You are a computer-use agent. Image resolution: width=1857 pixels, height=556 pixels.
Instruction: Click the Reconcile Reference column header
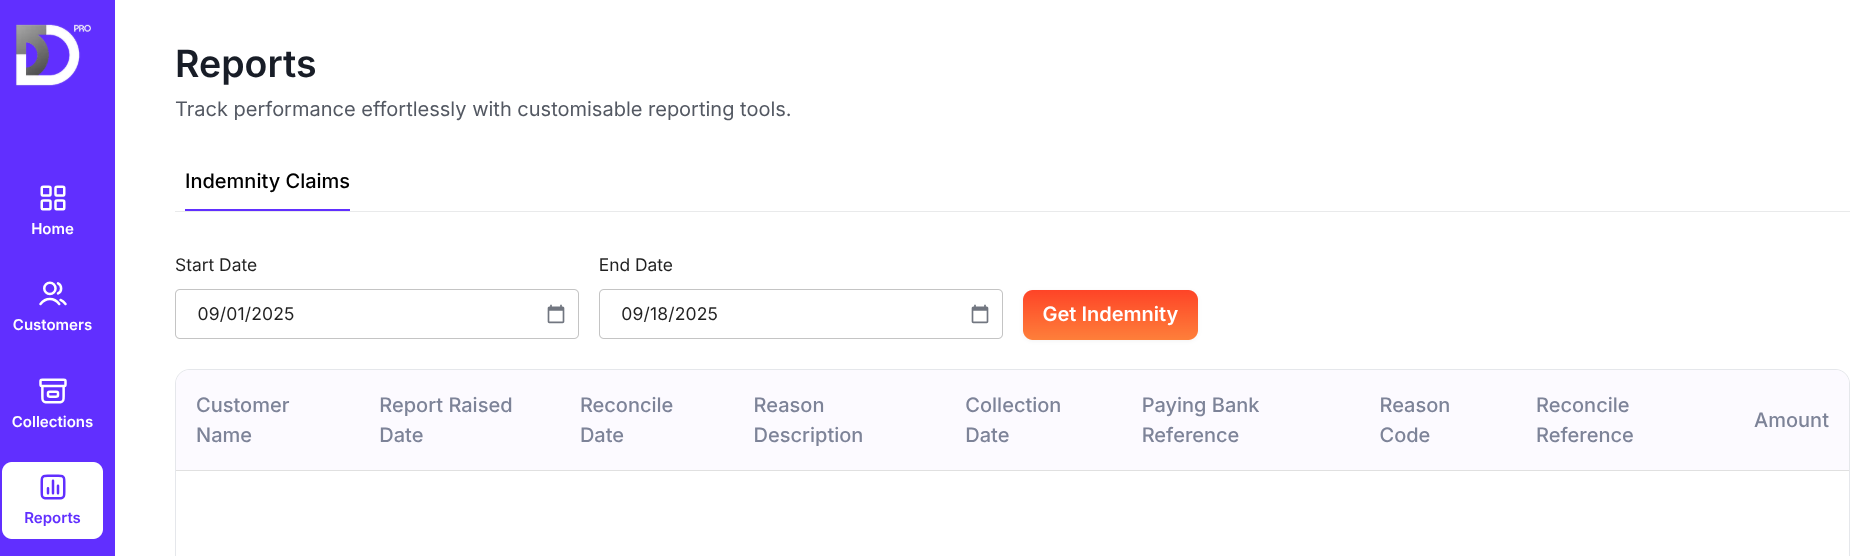(x=1584, y=420)
